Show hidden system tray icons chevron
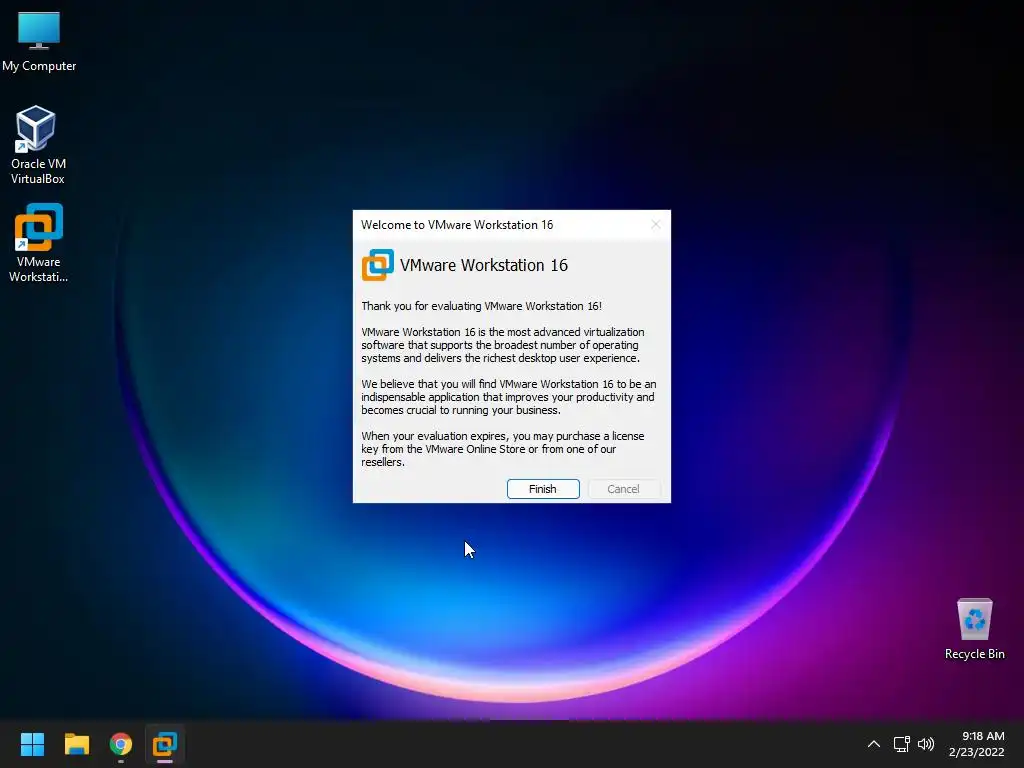Image resolution: width=1024 pixels, height=768 pixels. [874, 744]
